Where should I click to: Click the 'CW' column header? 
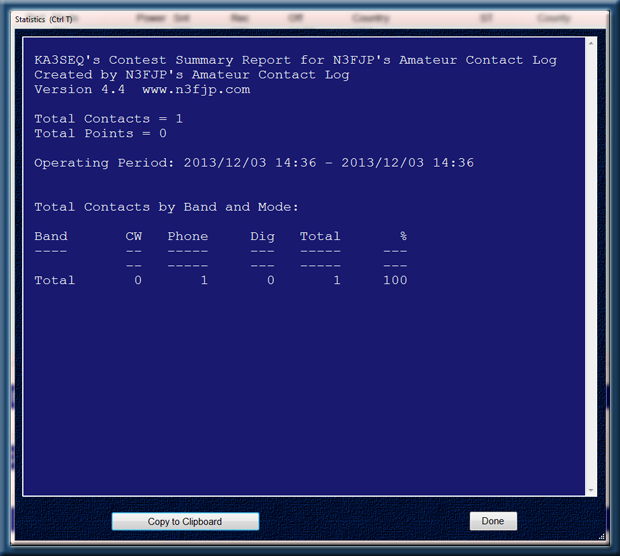(134, 236)
